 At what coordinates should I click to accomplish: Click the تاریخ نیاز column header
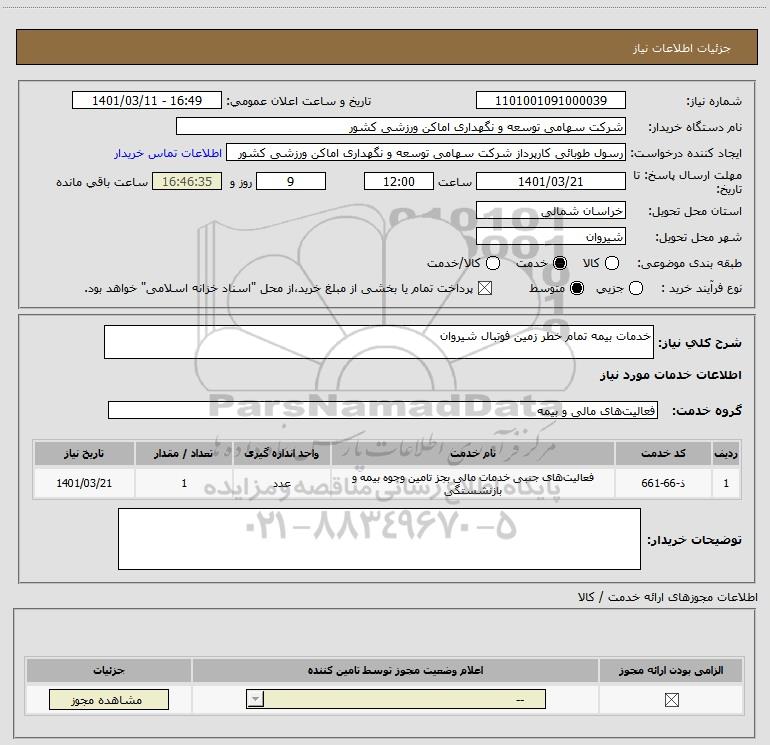(84, 453)
